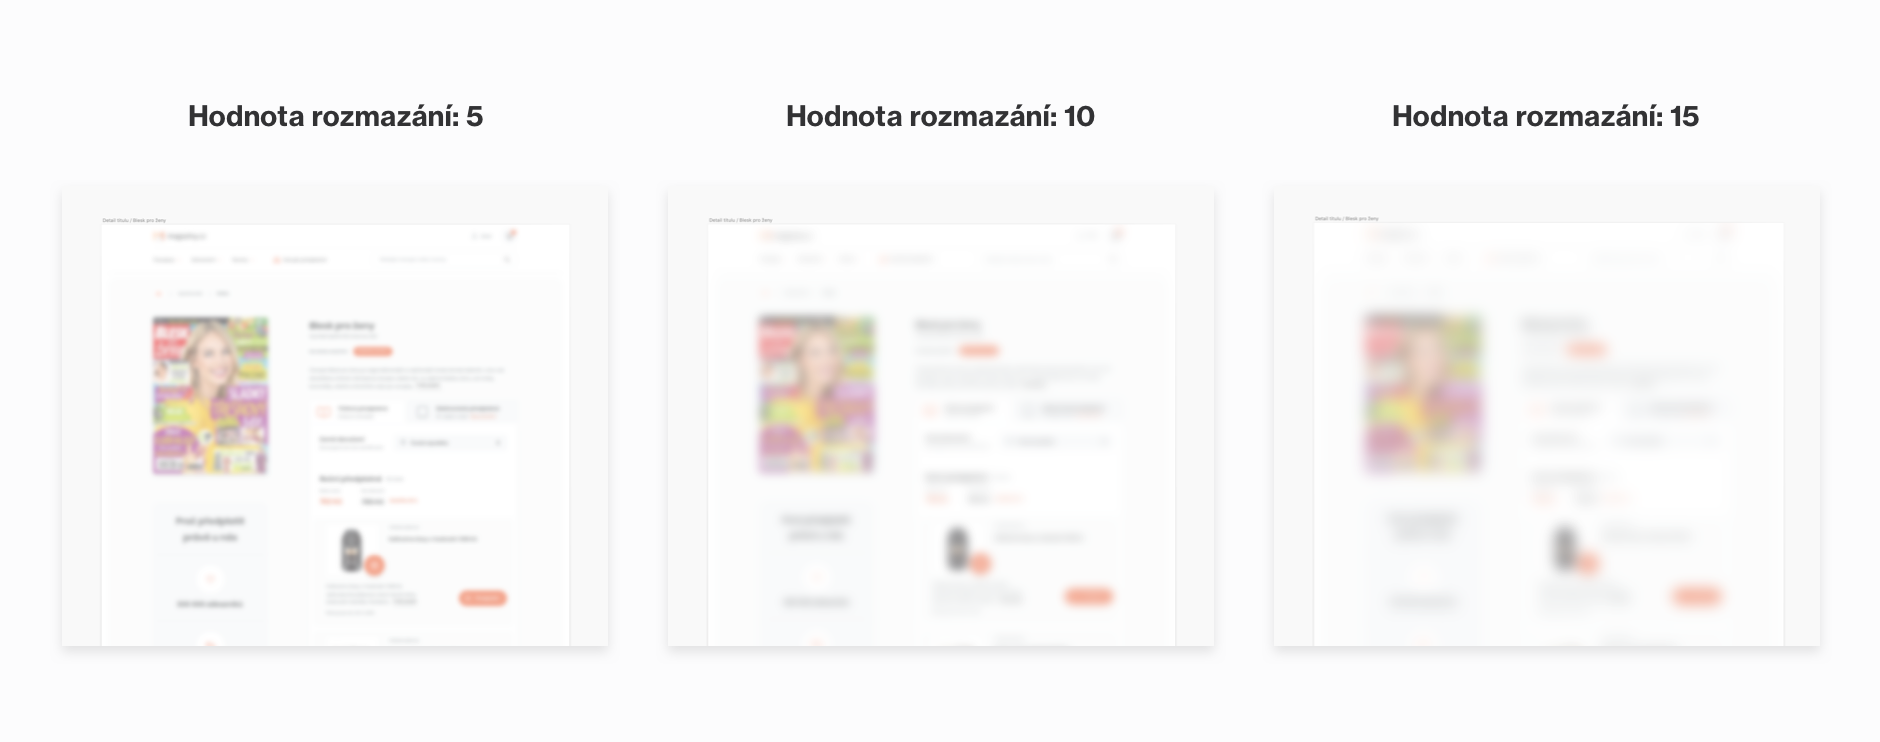The width and height of the screenshot is (1880, 742).
Task: Click the magazine cover in blur 15 preview
Action: [x=1422, y=392]
